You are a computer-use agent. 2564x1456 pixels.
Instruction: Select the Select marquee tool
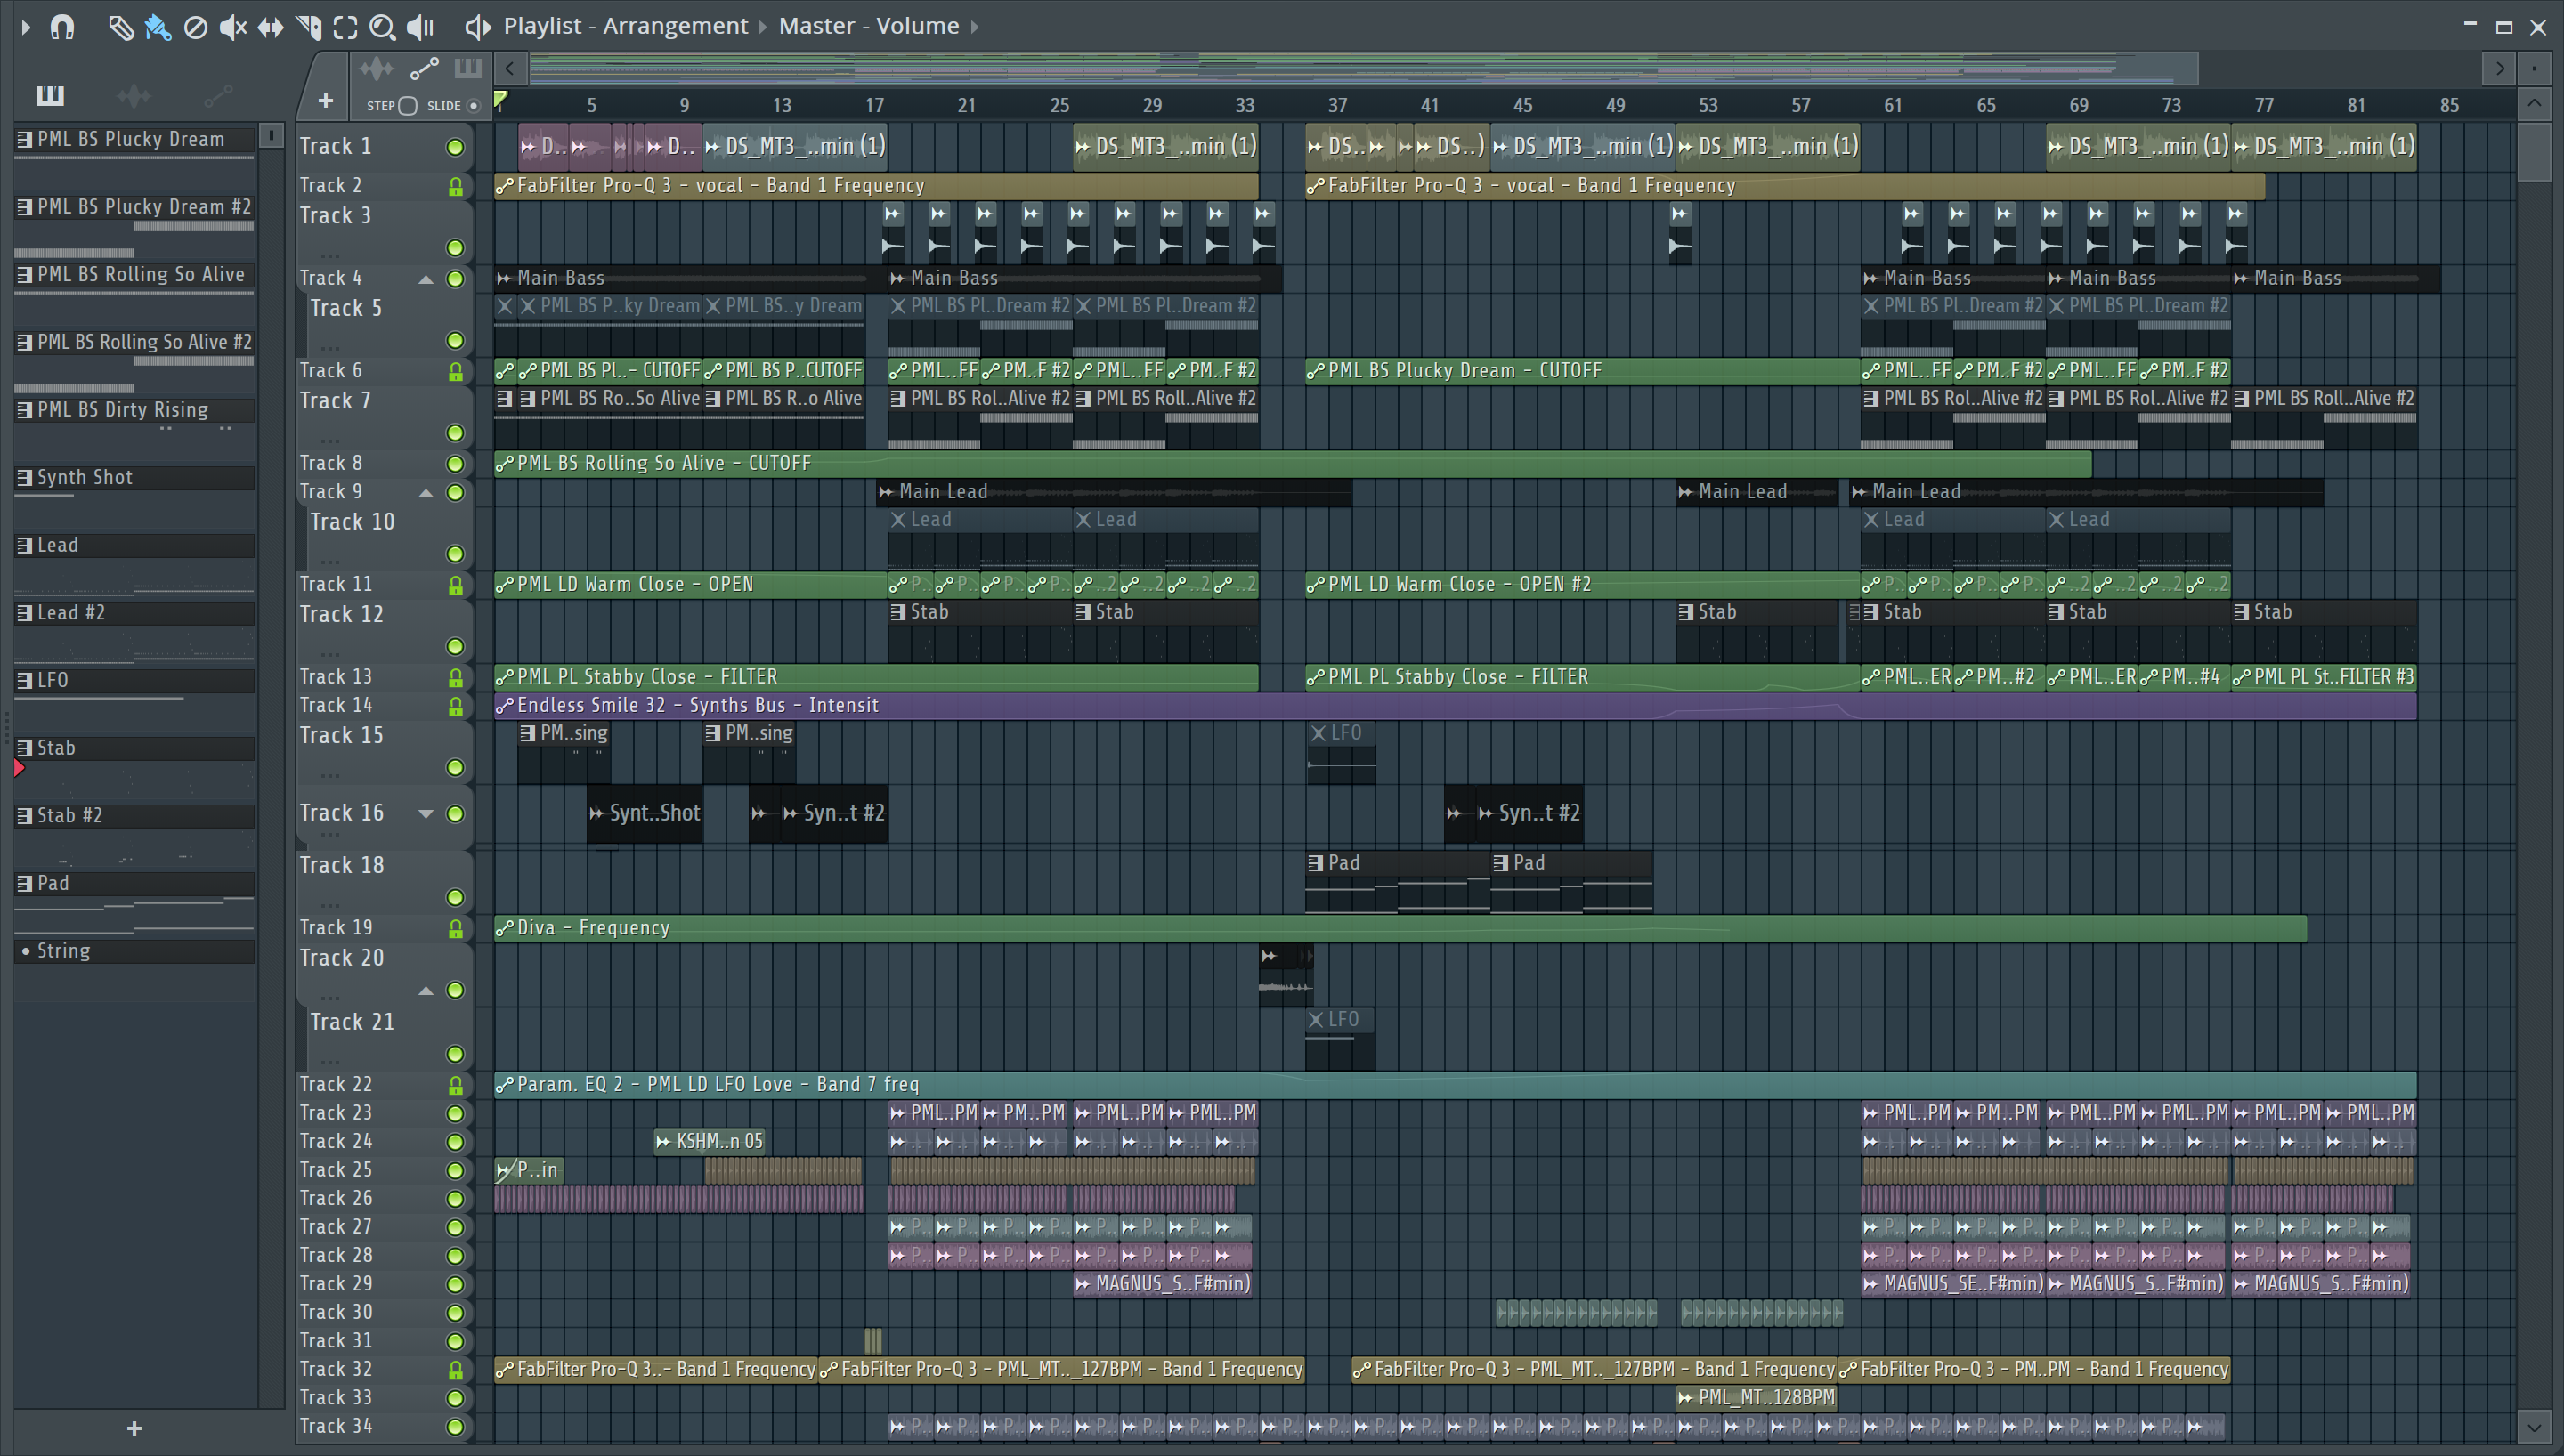coord(345,27)
